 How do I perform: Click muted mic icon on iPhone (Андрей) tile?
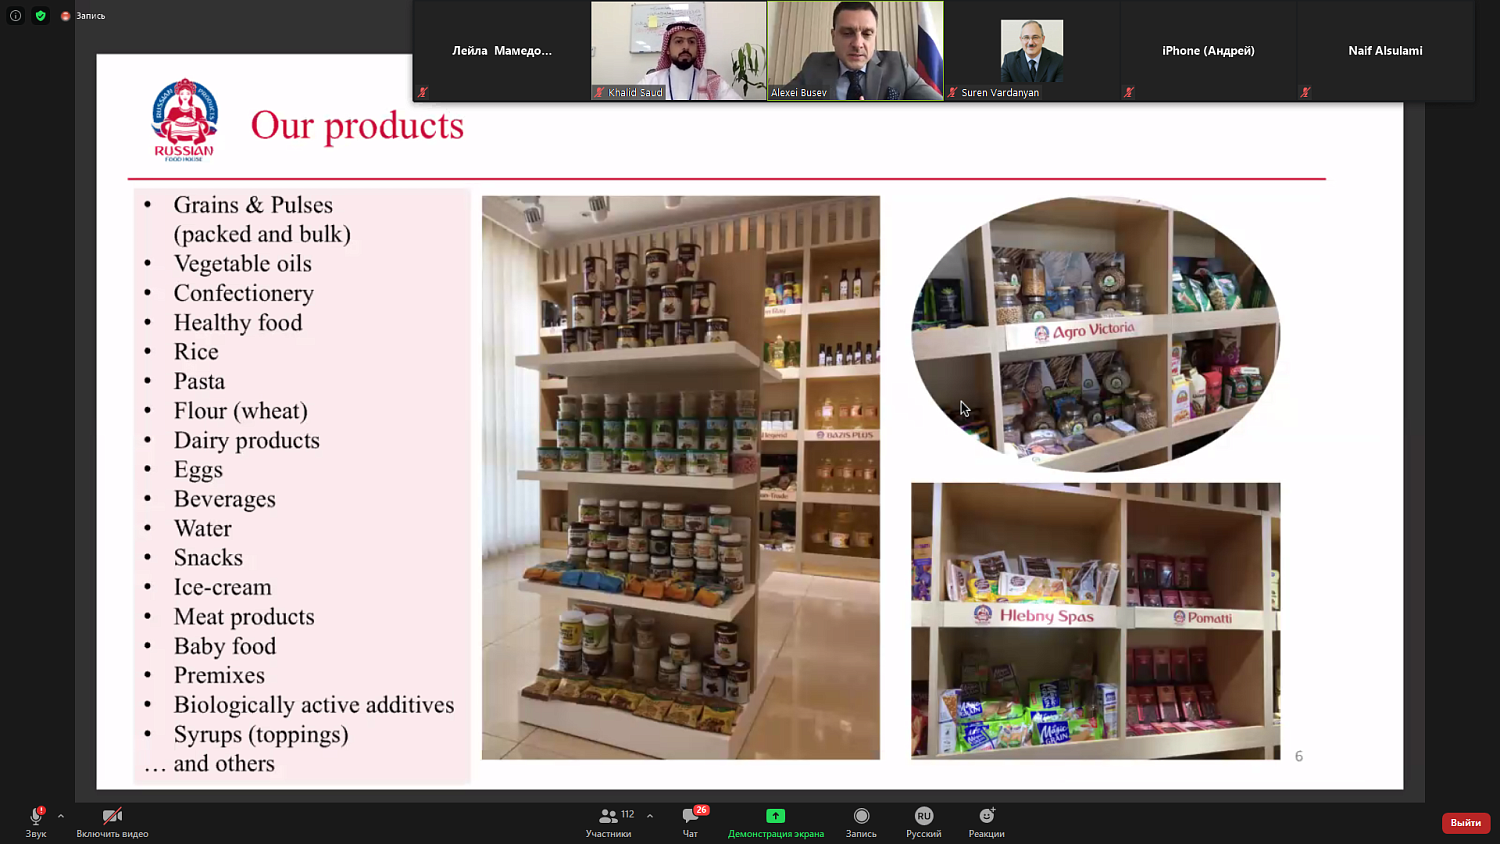[x=1129, y=92]
